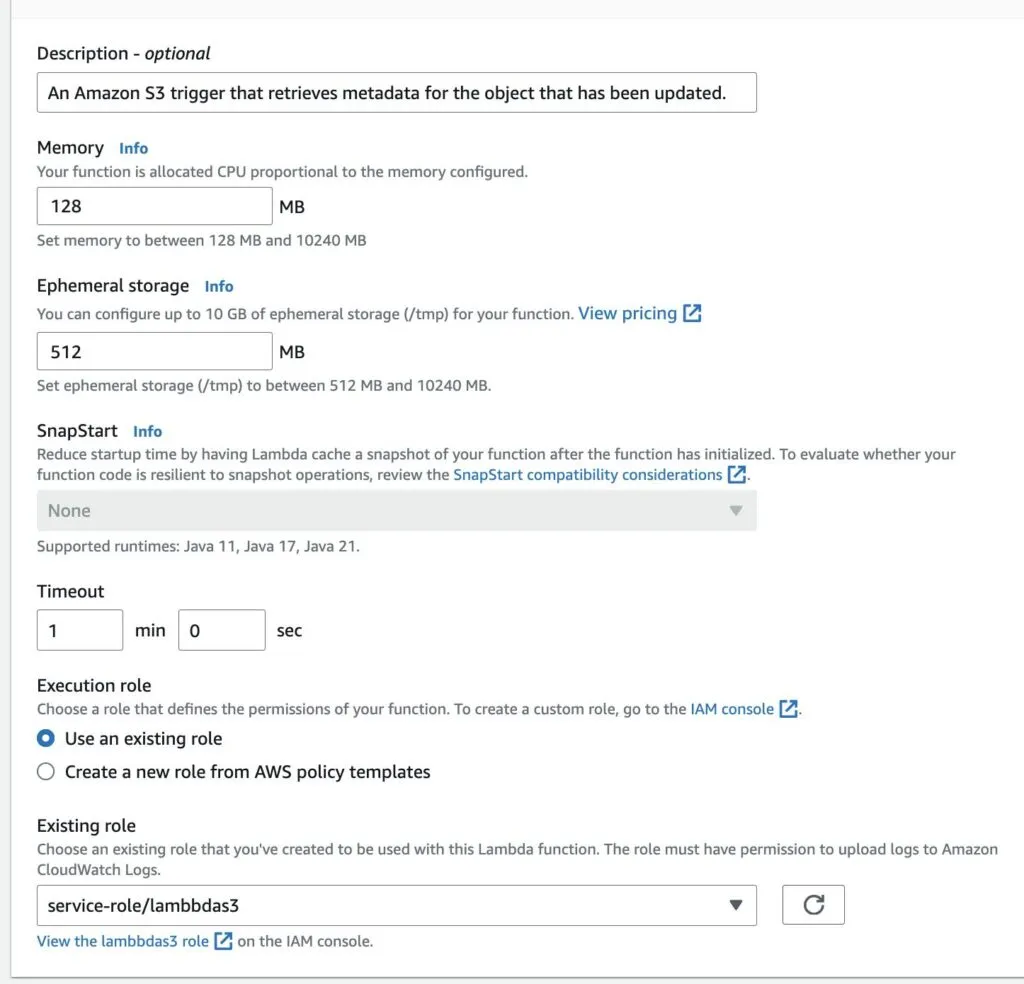Viewport: 1024px width, 984px height.
Task: Refresh the existing role list
Action: point(813,904)
